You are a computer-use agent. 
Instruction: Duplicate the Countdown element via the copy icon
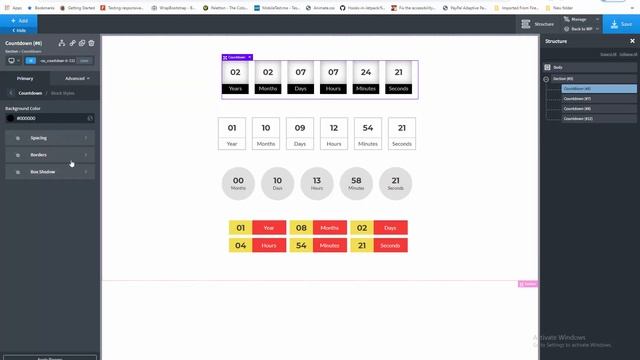pos(82,43)
